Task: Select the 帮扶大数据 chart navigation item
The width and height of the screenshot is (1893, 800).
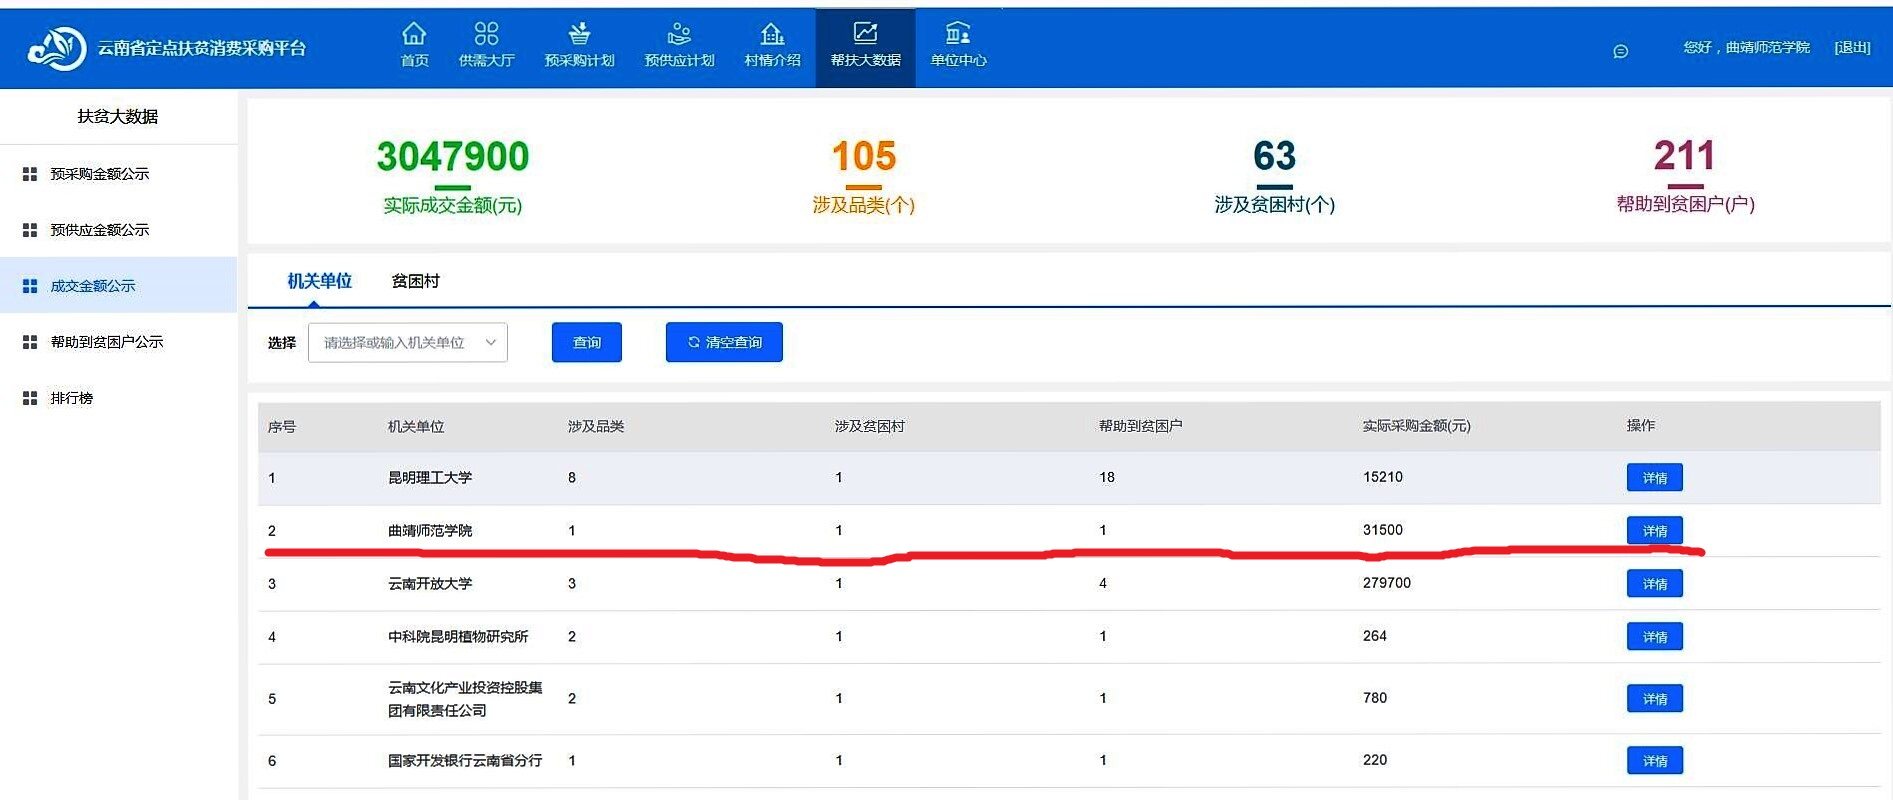Action: pyautogui.click(x=865, y=46)
